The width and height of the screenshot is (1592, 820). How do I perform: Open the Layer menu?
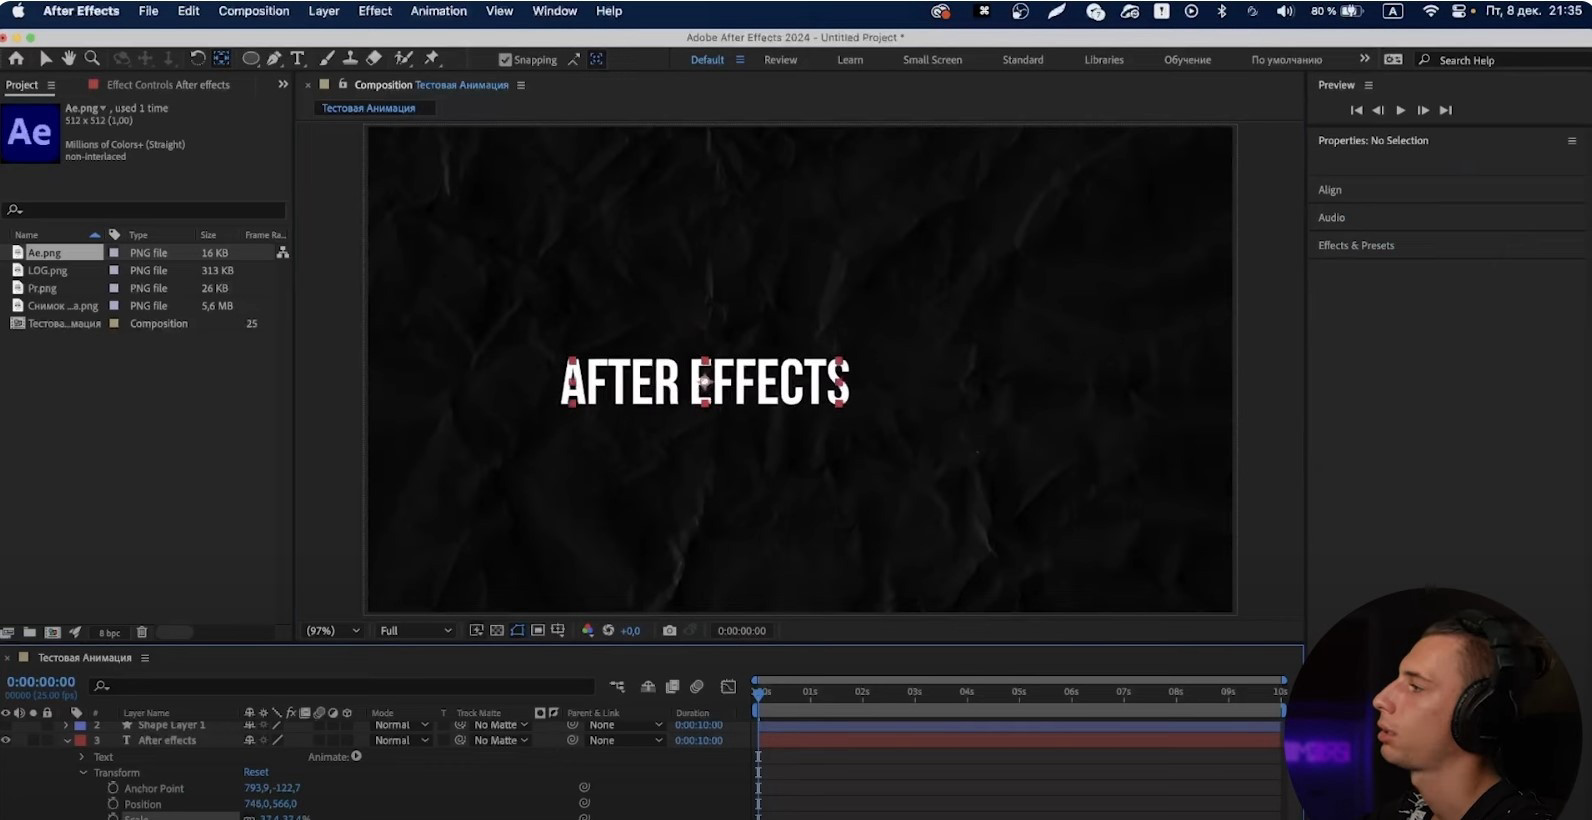324,11
